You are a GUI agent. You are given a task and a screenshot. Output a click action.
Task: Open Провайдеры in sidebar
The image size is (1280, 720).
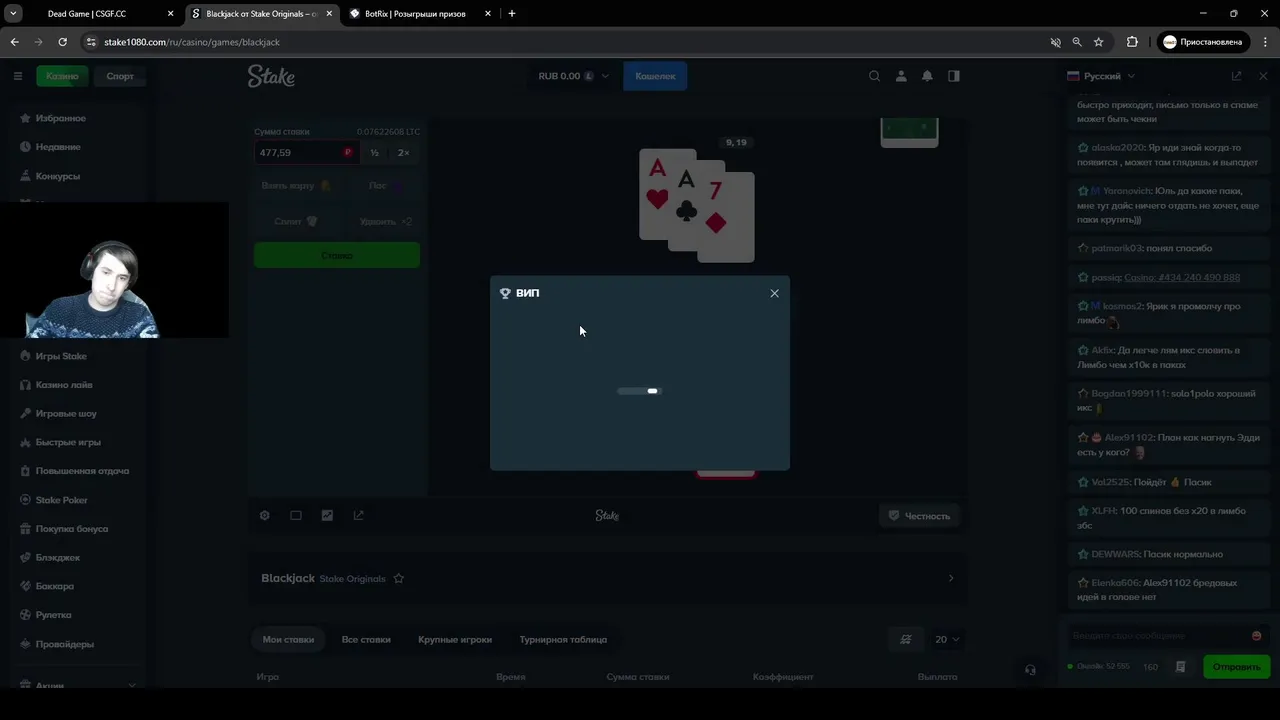(x=64, y=644)
